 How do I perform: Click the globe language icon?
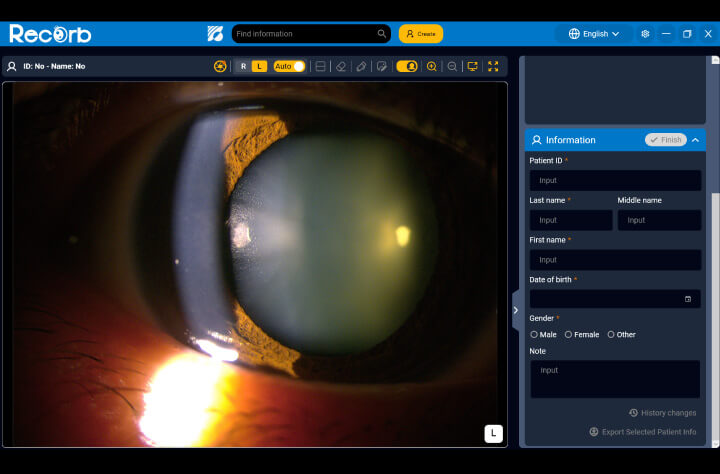point(574,34)
